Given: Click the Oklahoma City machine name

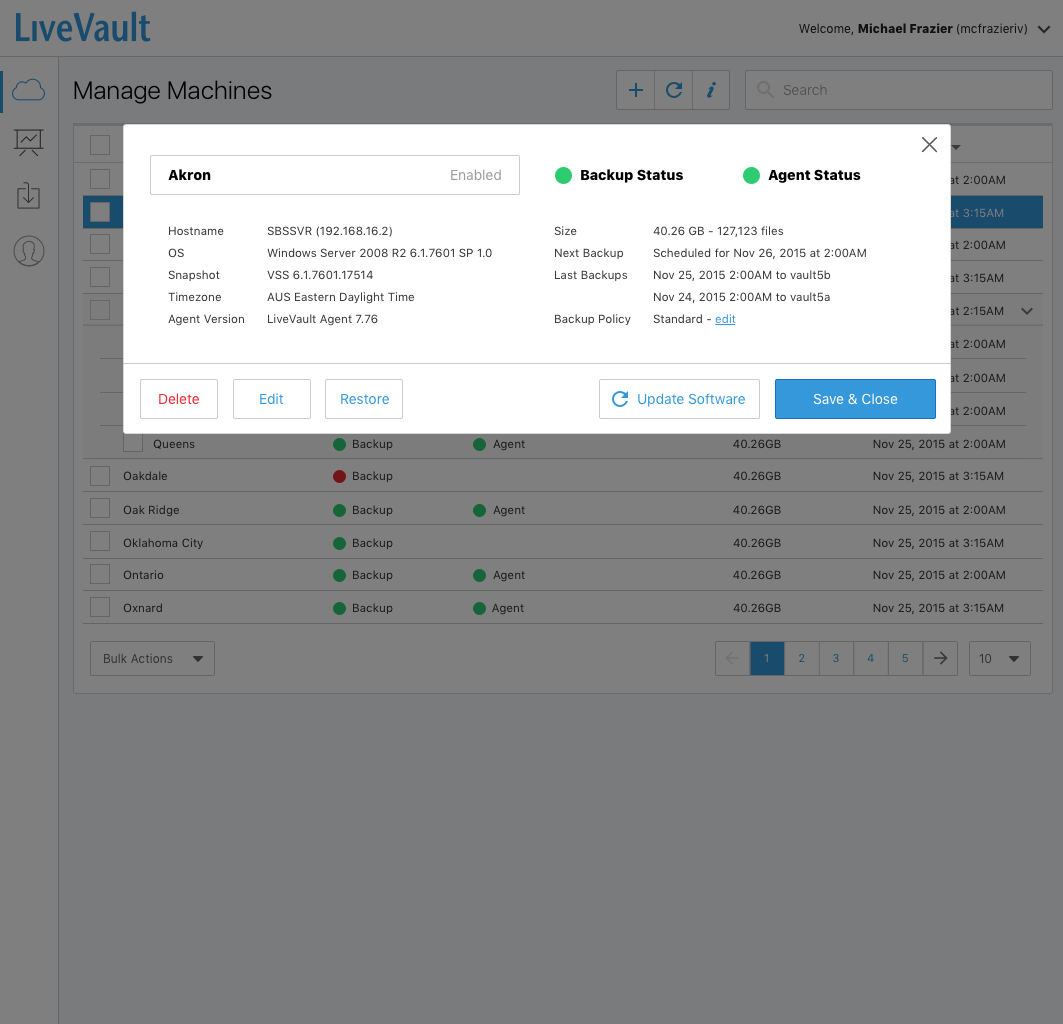Looking at the screenshot, I should point(163,543).
